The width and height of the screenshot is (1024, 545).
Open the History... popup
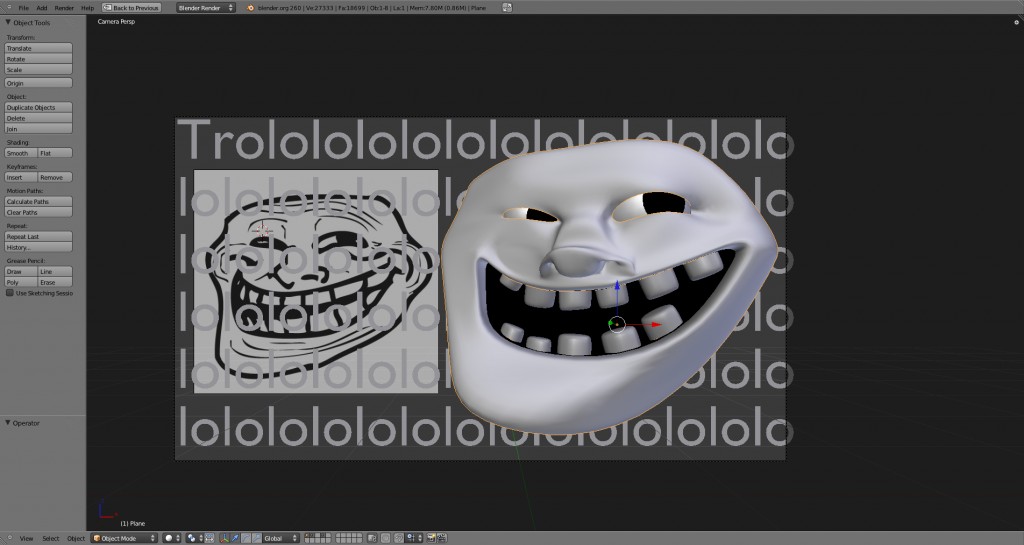39,247
